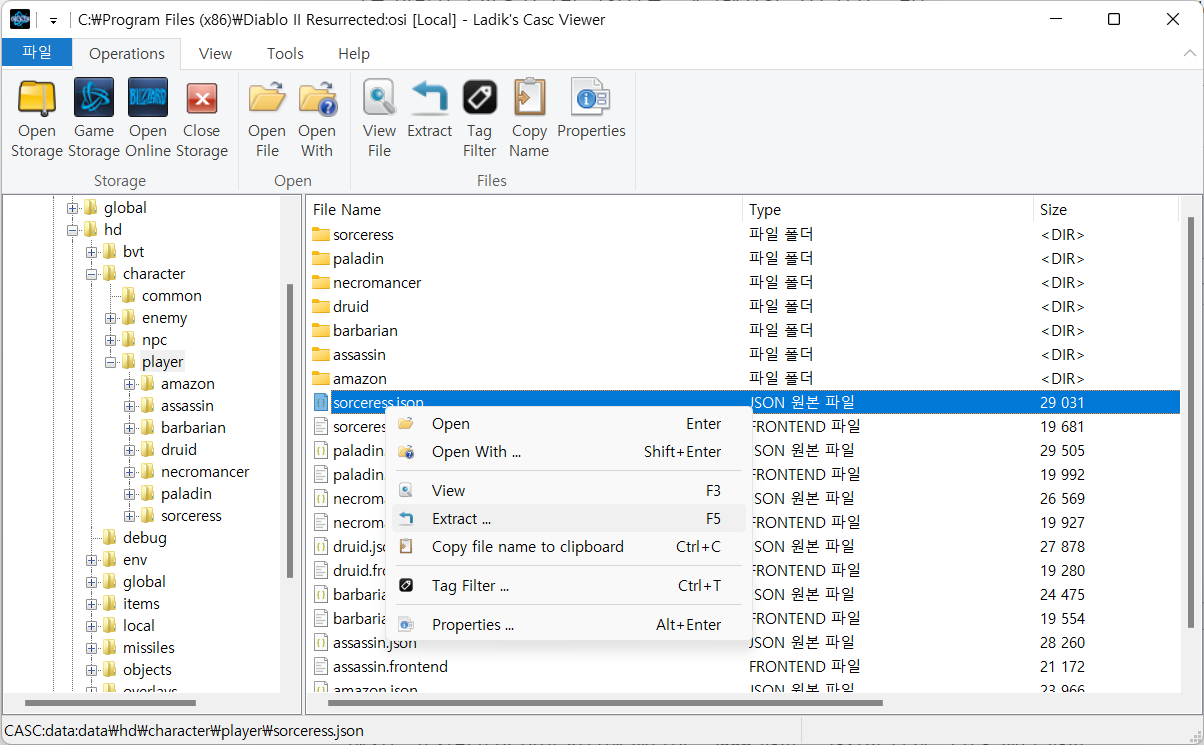Sort by the File Name column header
Viewport: 1204px width, 745px height.
point(524,210)
